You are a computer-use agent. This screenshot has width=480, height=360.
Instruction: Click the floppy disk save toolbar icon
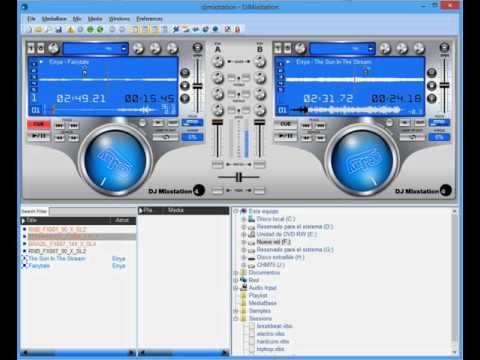click(x=59, y=29)
